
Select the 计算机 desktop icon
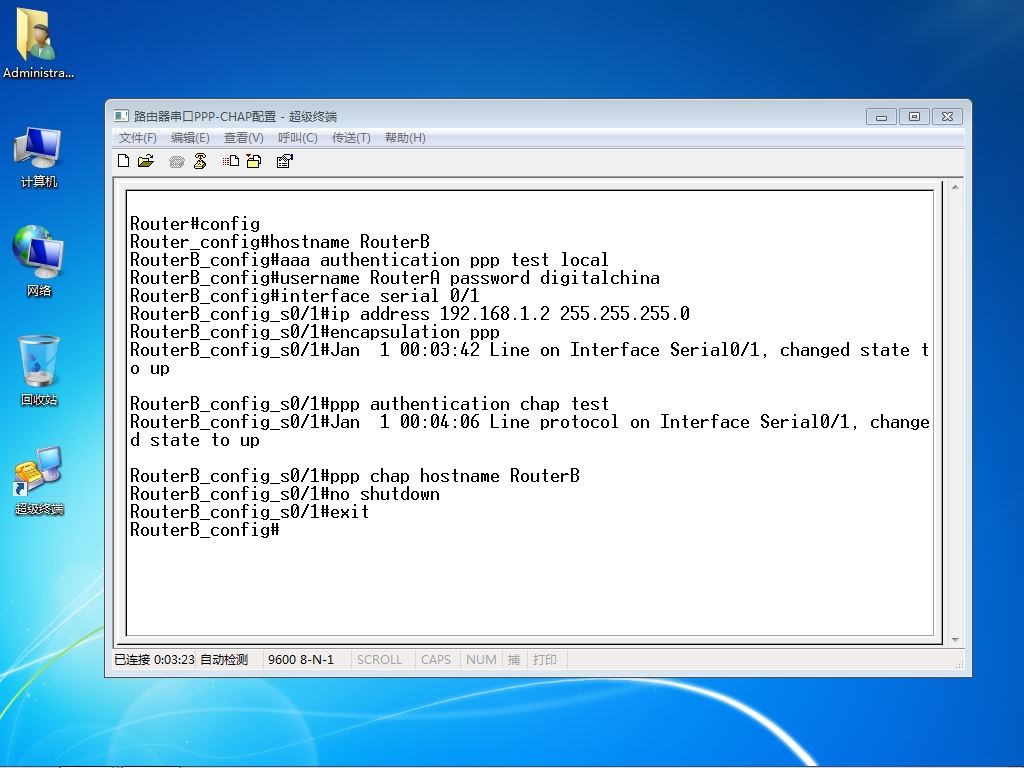(39, 157)
